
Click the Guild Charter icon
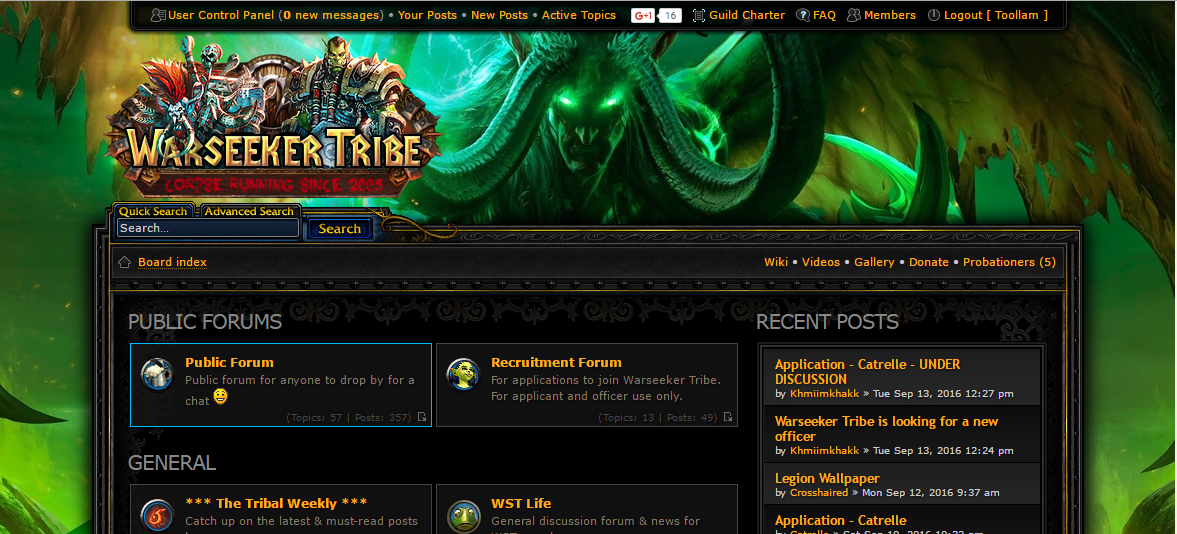[699, 15]
